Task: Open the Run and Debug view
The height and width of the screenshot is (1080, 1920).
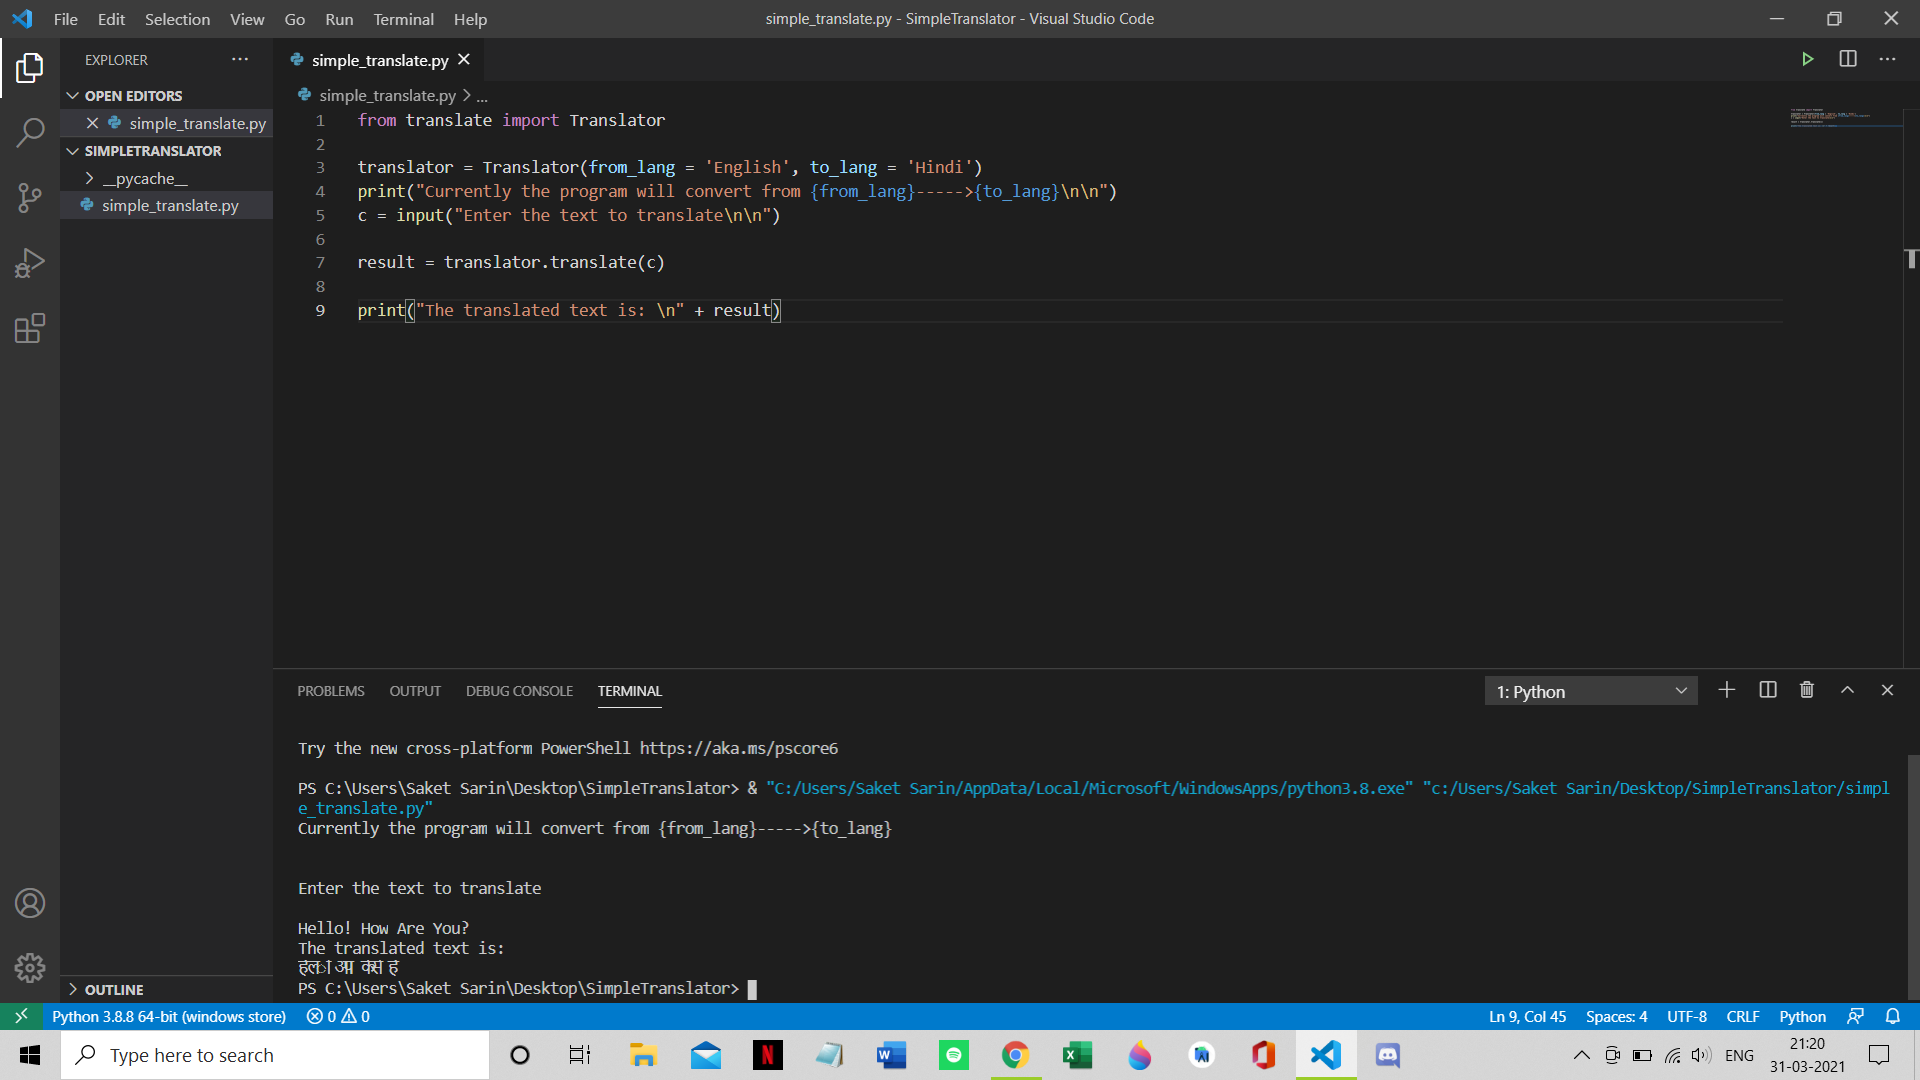Action: coord(30,263)
